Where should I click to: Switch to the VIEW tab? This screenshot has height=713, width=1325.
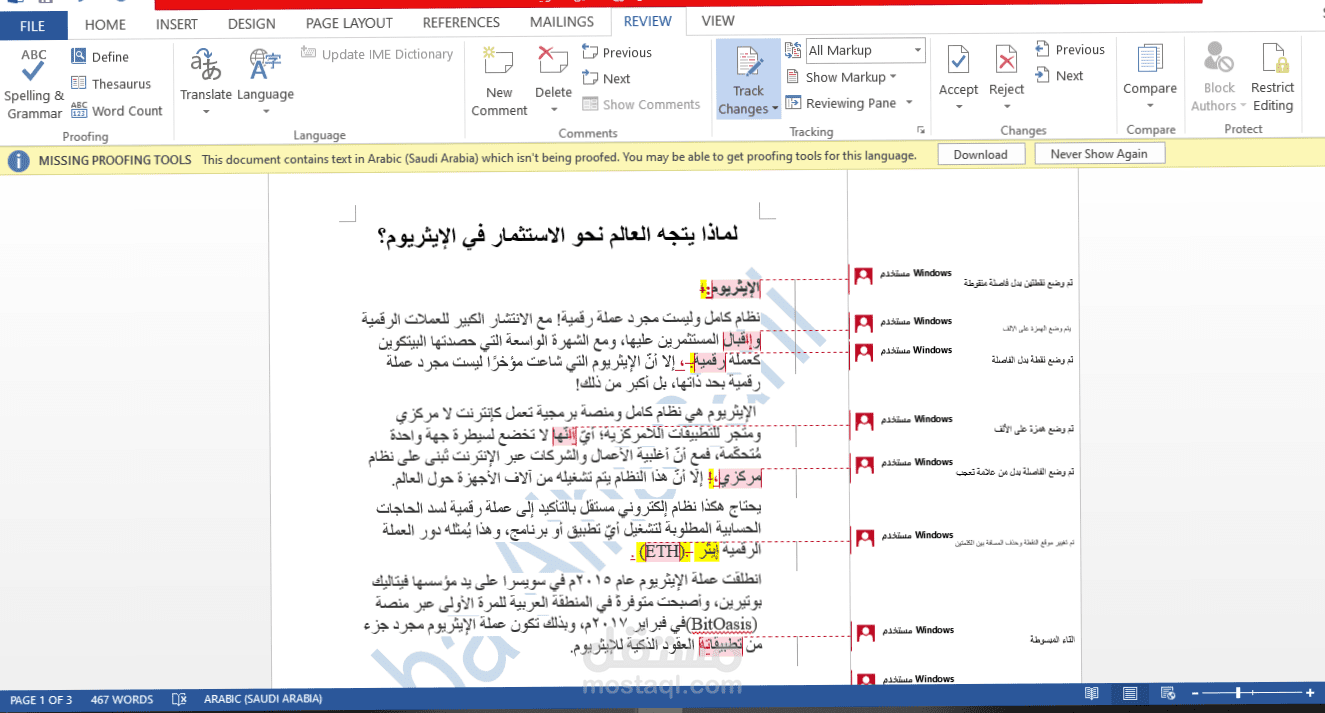click(717, 21)
